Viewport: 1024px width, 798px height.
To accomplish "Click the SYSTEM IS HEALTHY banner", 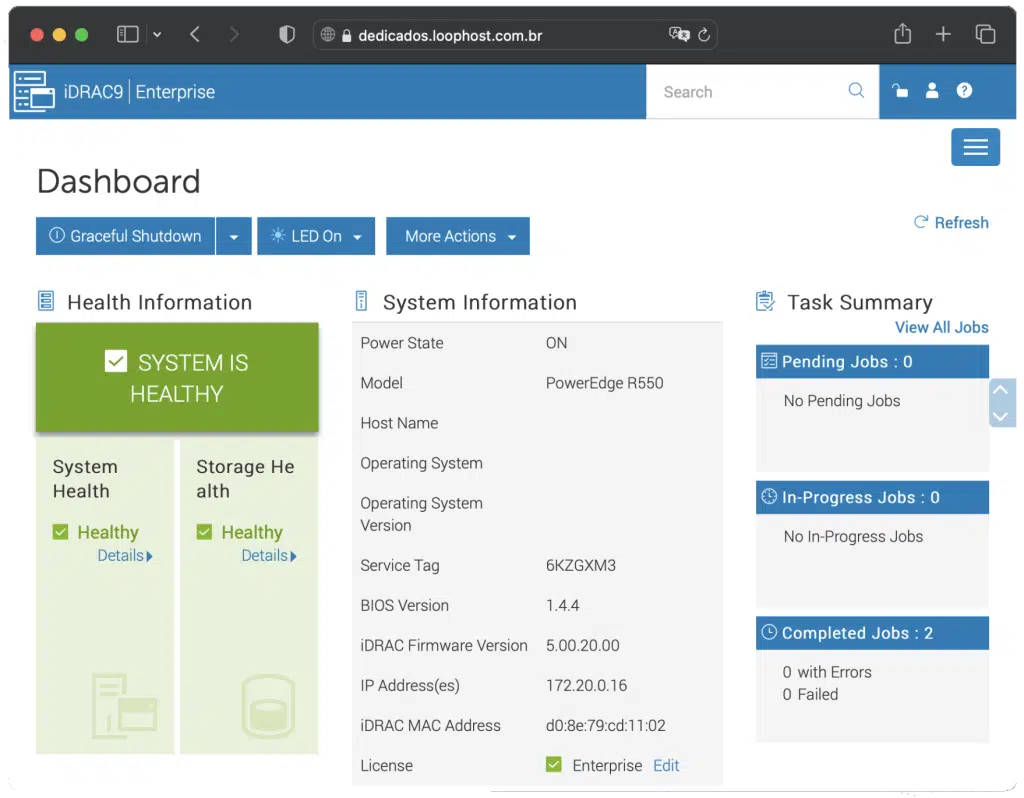I will 177,377.
